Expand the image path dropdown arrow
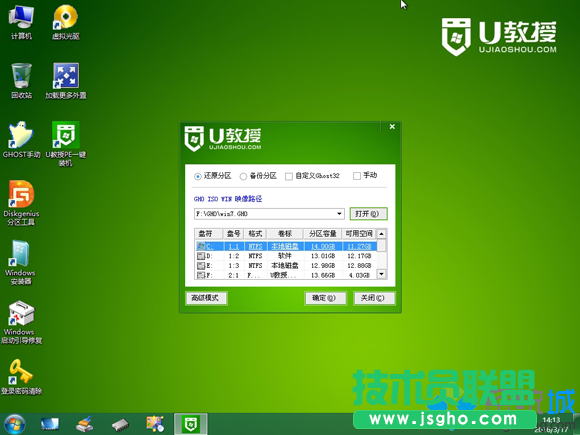The width and height of the screenshot is (580, 435). click(339, 214)
